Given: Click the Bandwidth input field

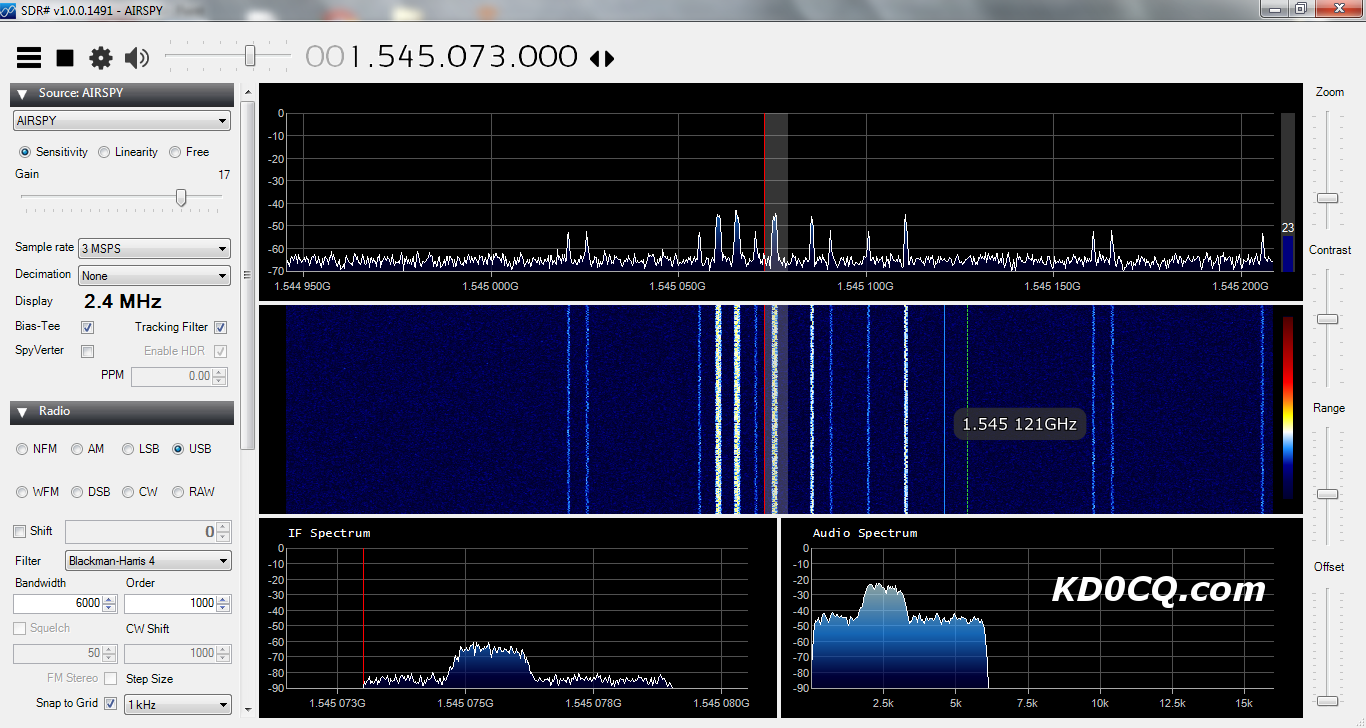Looking at the screenshot, I should pos(58,603).
